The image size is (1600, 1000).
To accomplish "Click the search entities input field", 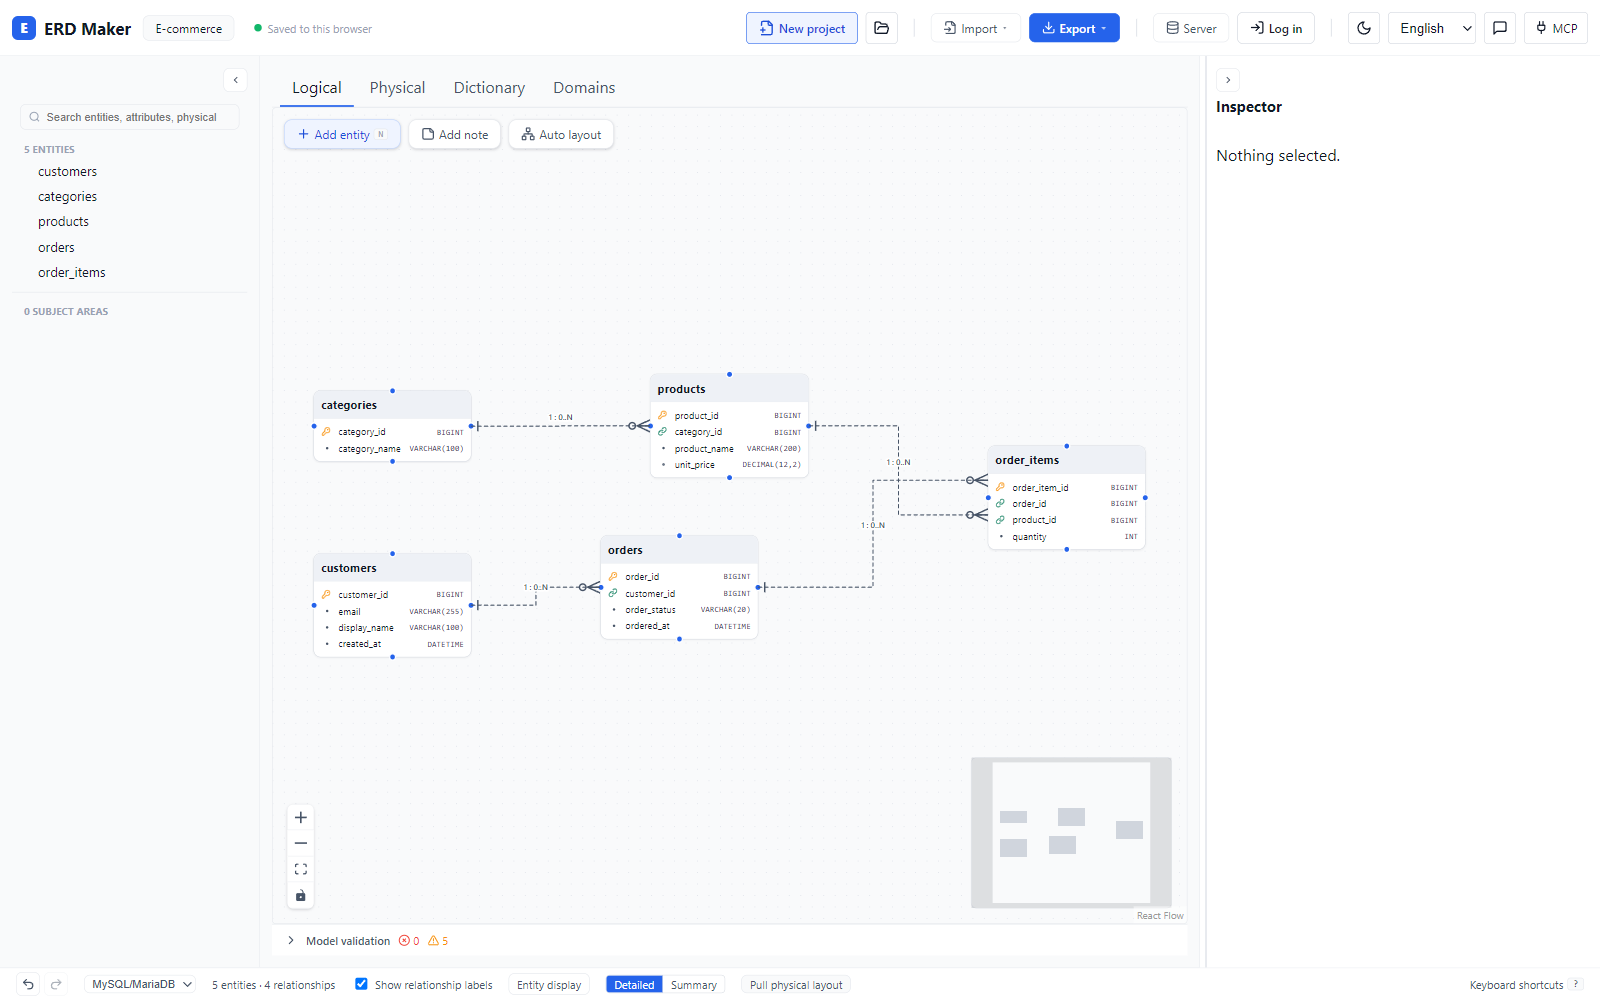I will pos(130,117).
